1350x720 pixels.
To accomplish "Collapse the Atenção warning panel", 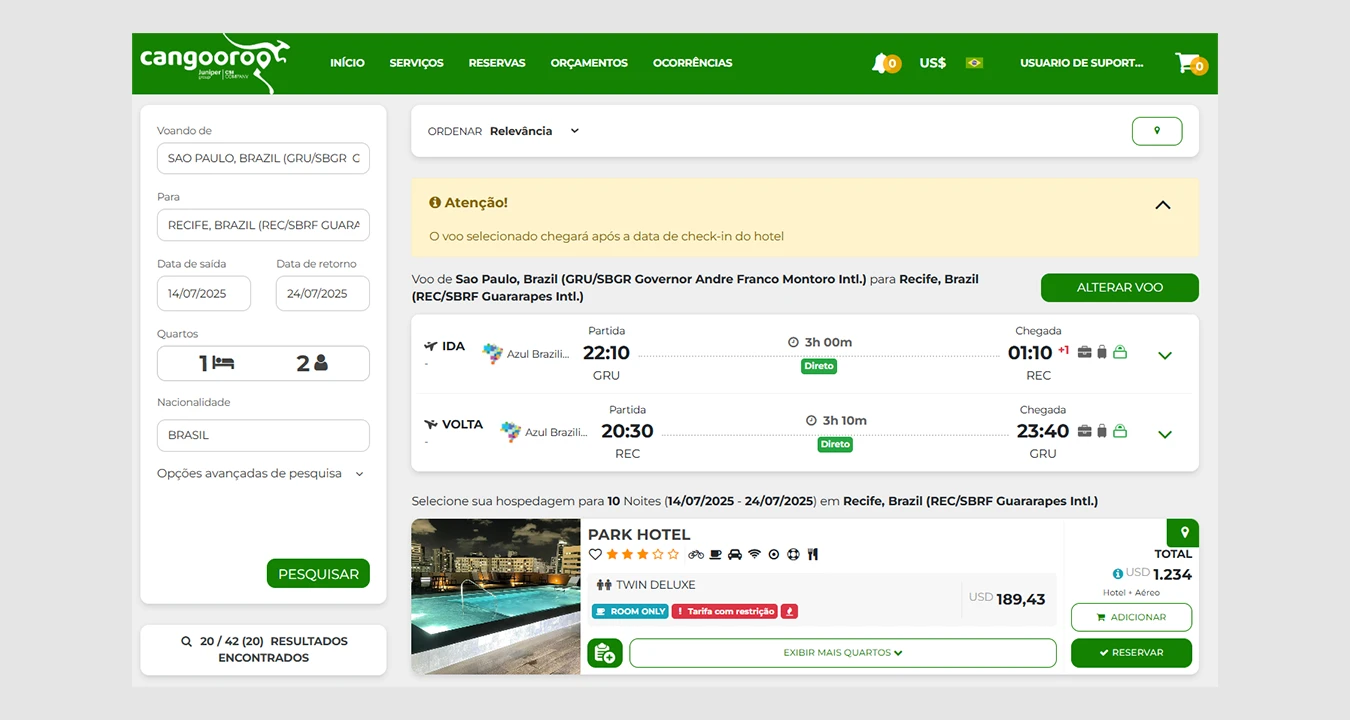I will [x=1162, y=205].
